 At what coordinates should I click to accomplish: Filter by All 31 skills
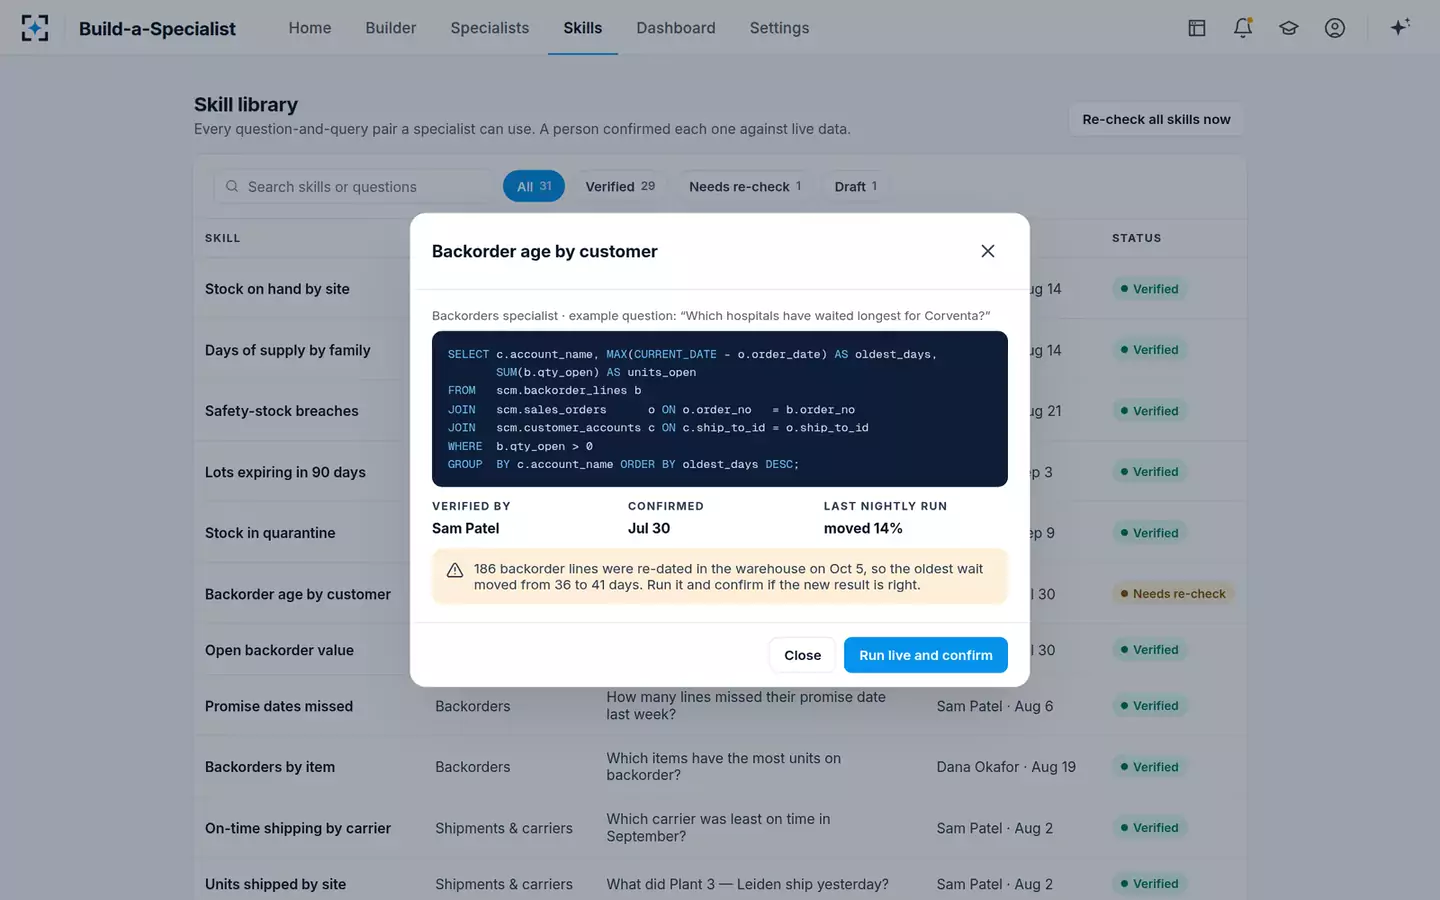click(534, 186)
